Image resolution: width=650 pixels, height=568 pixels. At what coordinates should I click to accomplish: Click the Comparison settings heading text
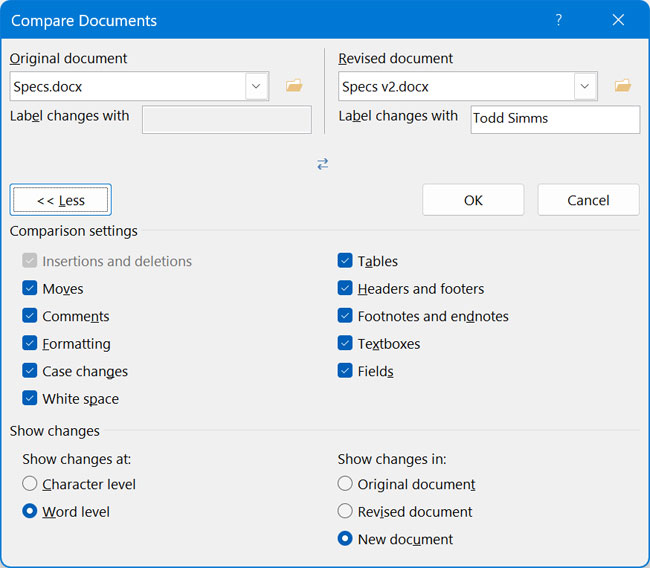pyautogui.click(x=73, y=231)
